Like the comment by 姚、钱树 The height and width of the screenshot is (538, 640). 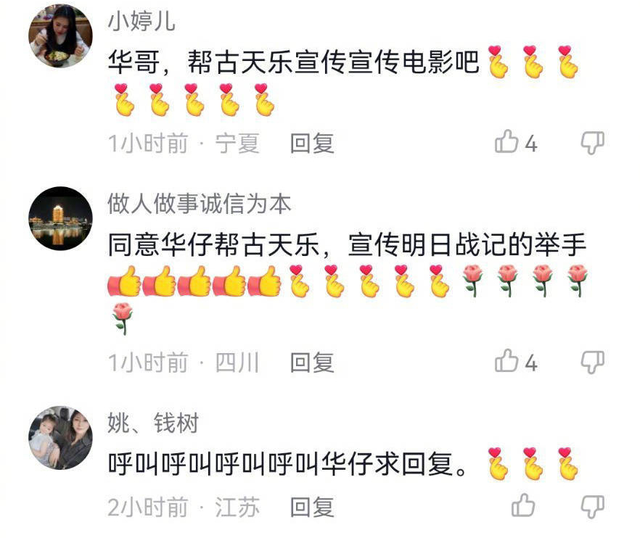tap(523, 505)
